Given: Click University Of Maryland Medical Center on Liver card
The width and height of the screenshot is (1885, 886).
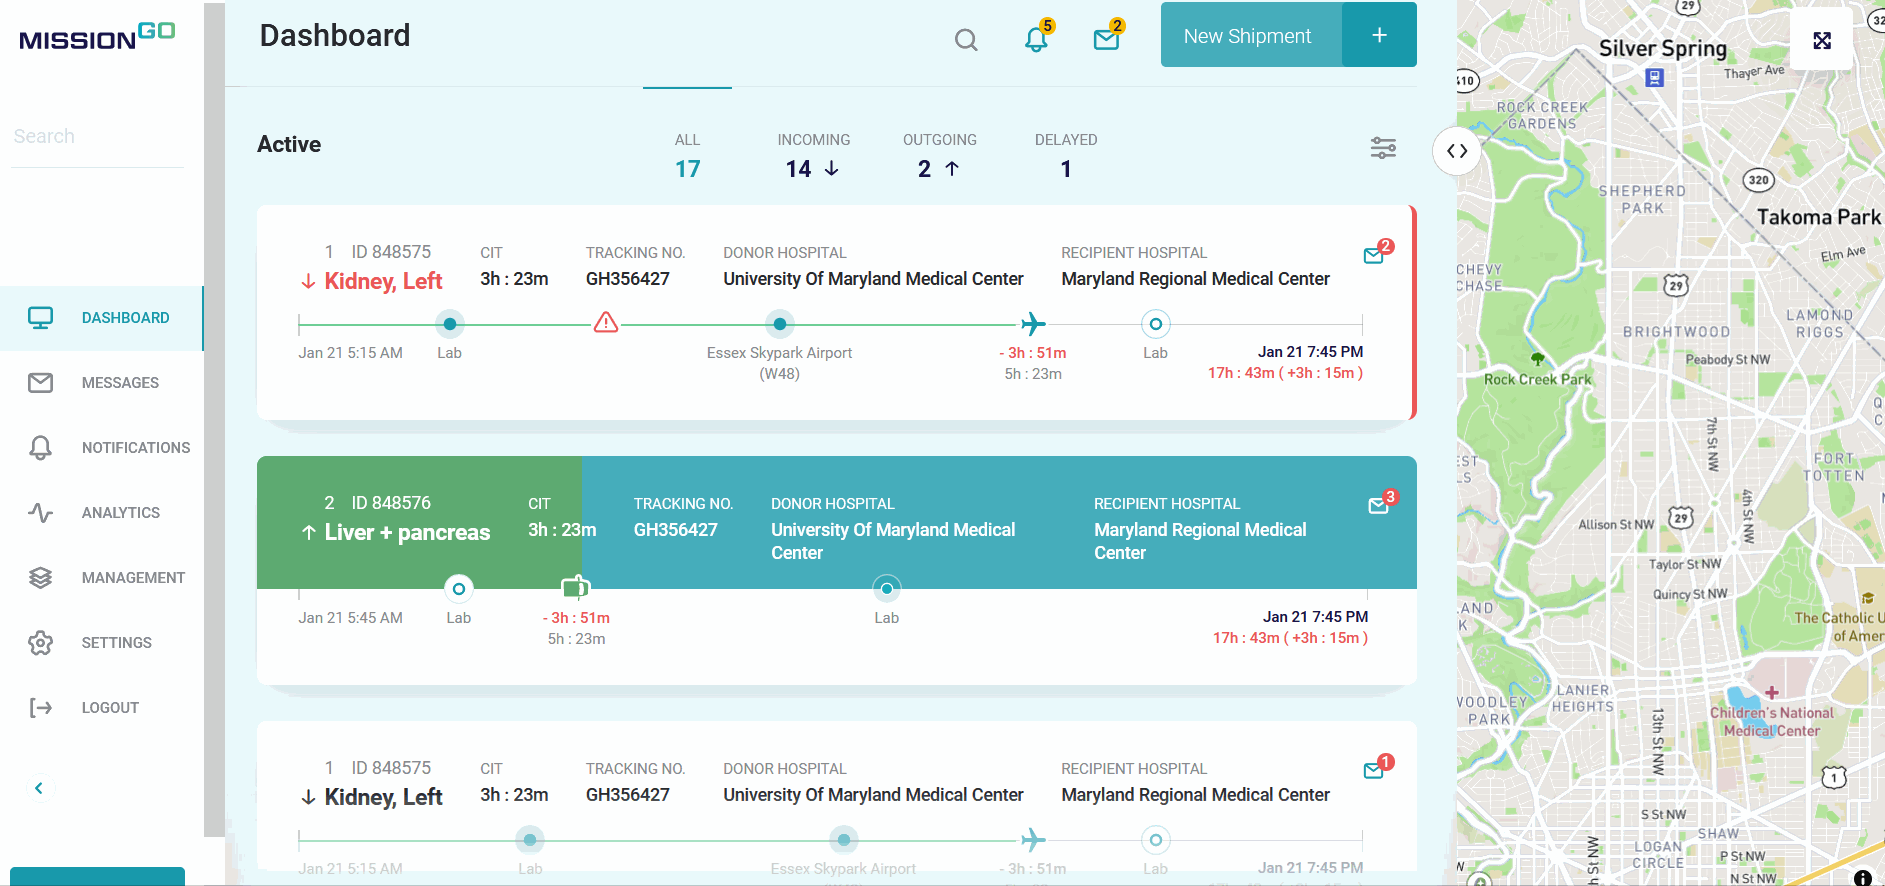Looking at the screenshot, I should (893, 541).
